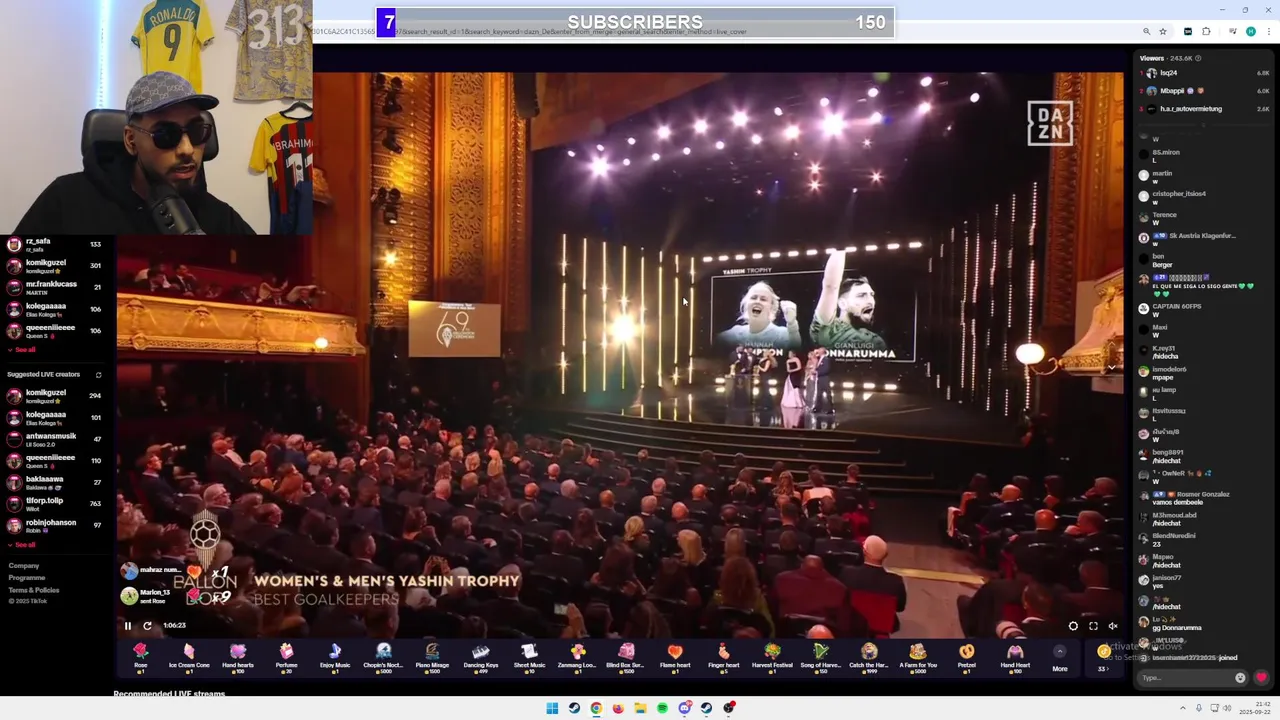This screenshot has height=720, width=1280.
Task: Send the Enjoy Music gift
Action: [x=335, y=656]
